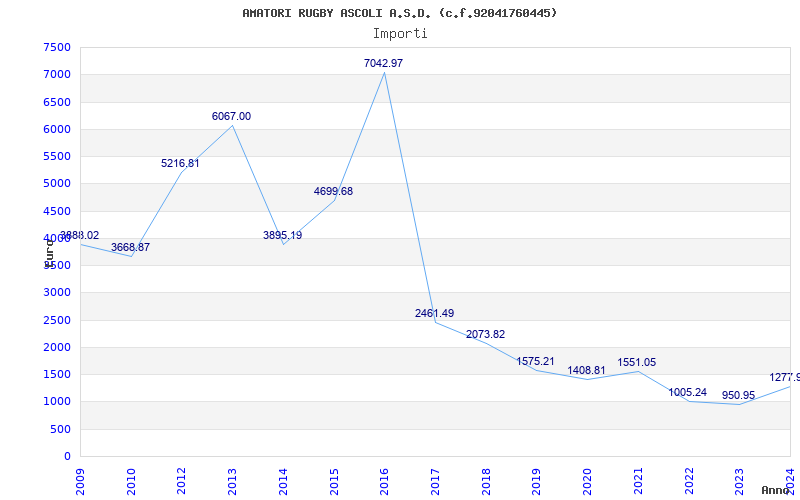The image size is (800, 500).
Task: Select x-axis year label 2021
Action: (638, 482)
